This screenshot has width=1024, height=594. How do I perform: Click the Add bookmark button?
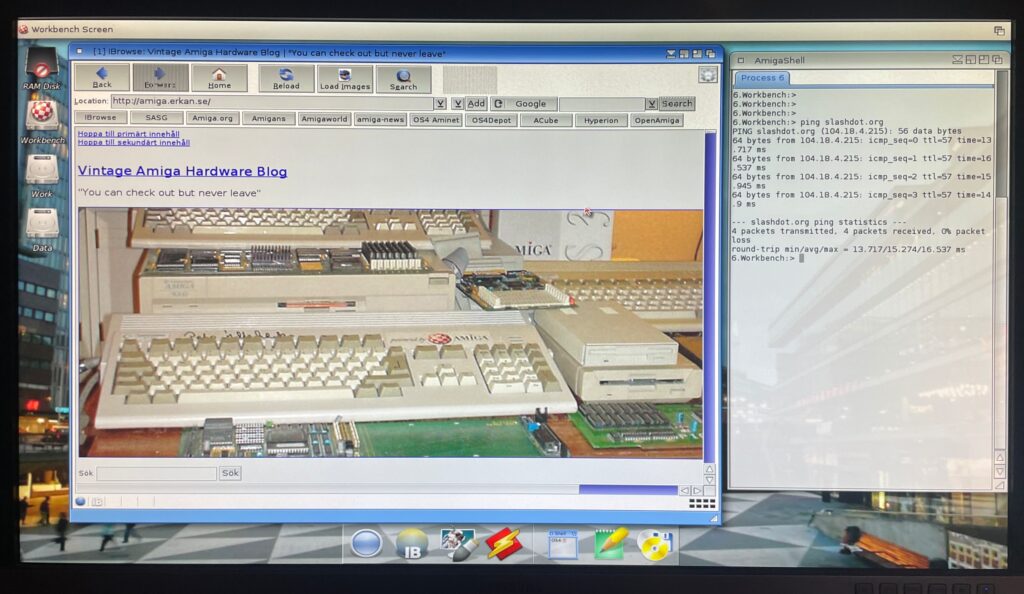pyautogui.click(x=476, y=103)
